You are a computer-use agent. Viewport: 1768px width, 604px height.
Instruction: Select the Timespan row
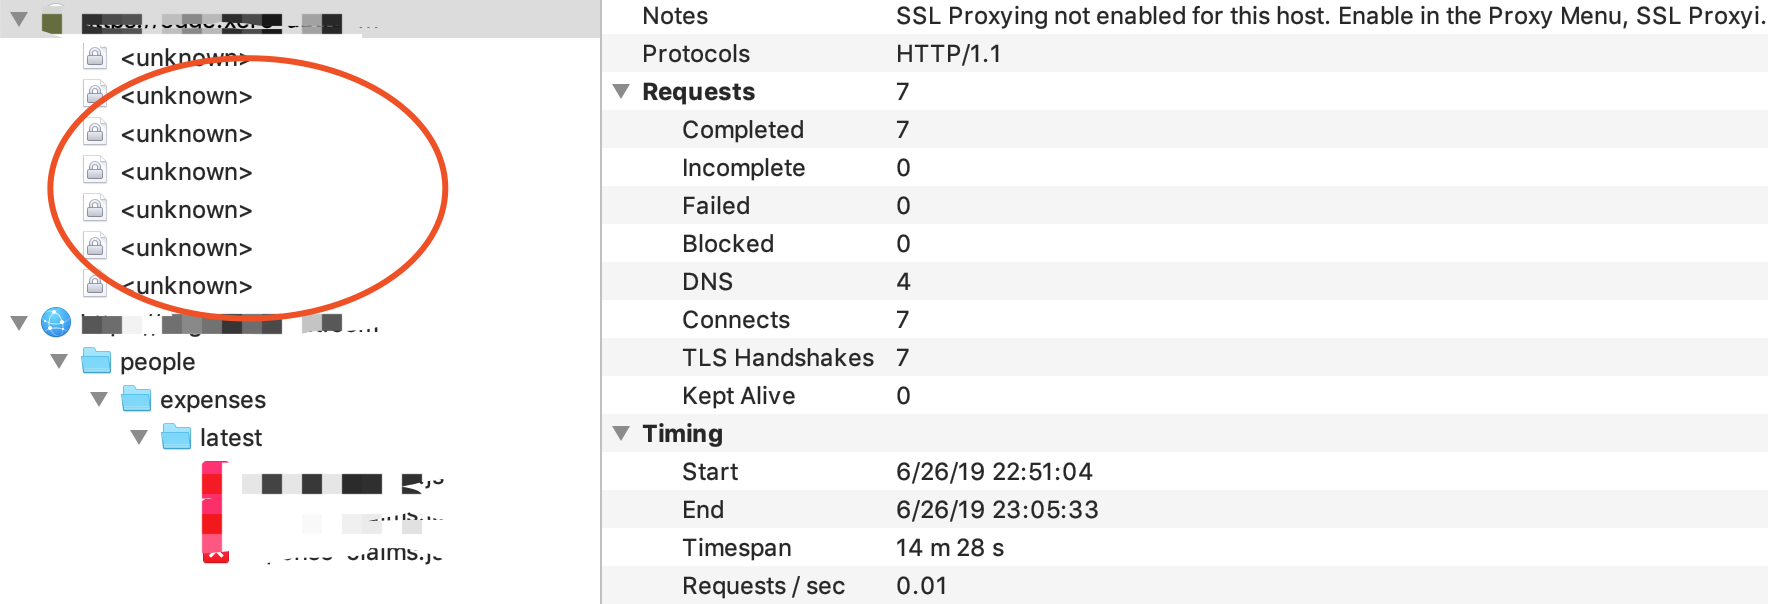[1185, 547]
